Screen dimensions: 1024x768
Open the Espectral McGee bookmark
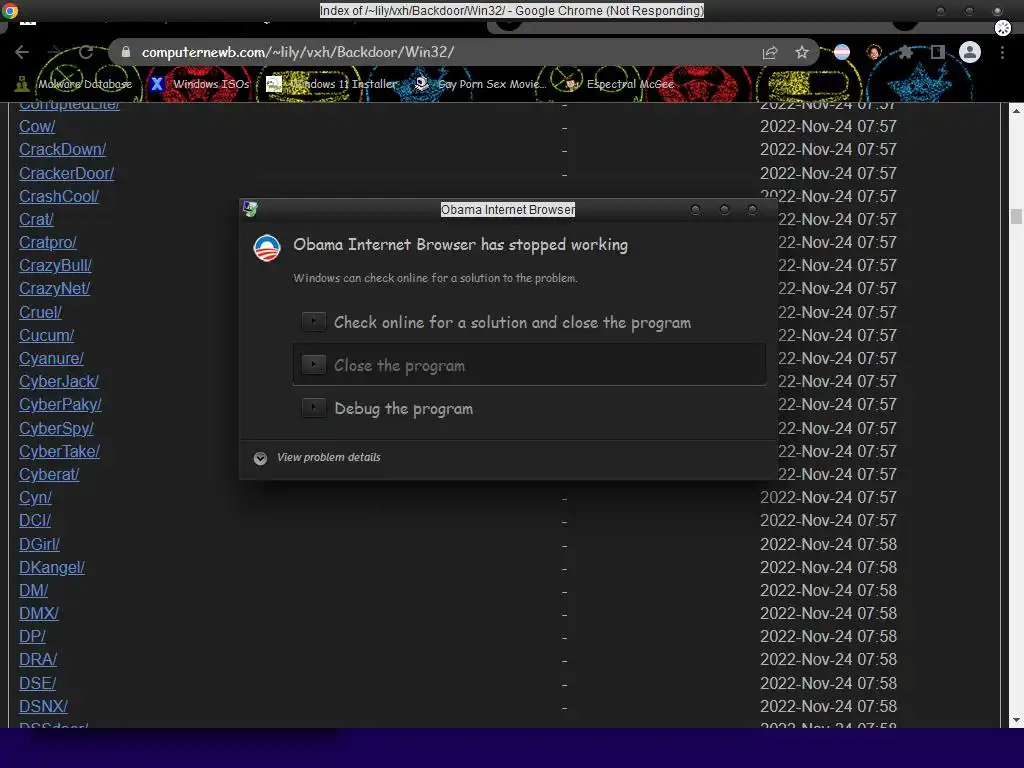(x=620, y=84)
